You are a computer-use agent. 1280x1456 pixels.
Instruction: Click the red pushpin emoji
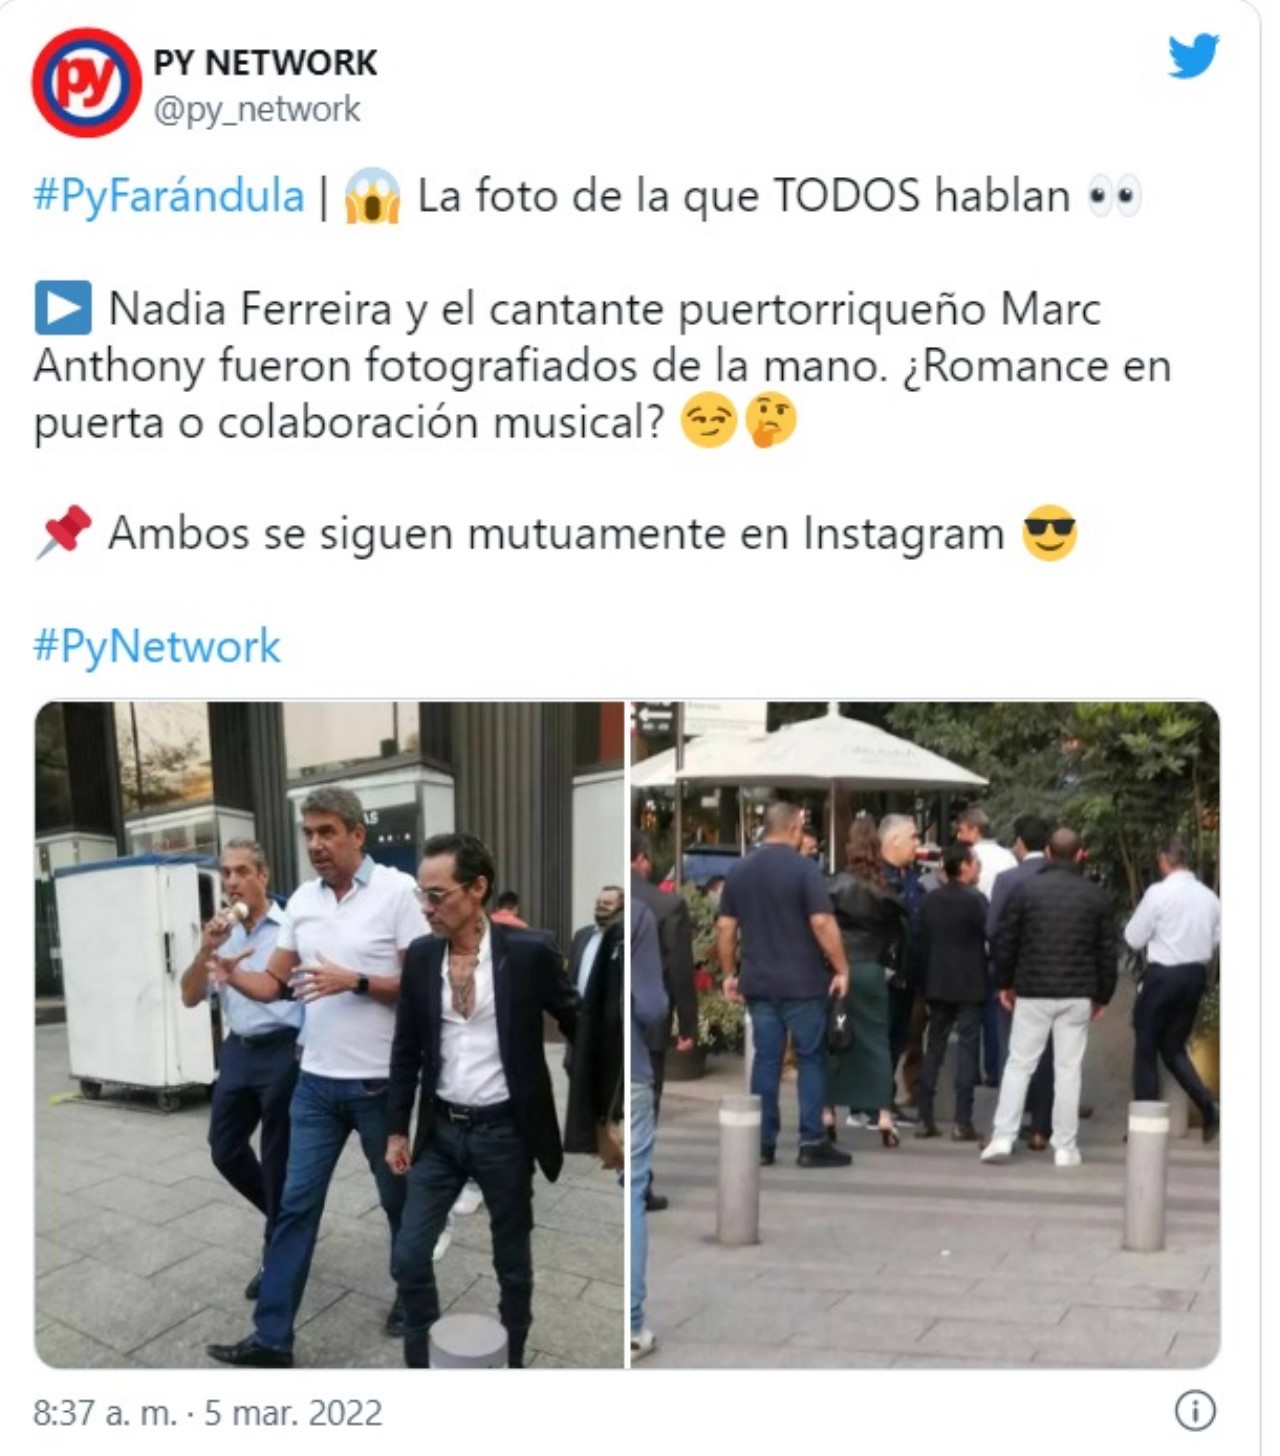coord(63,532)
